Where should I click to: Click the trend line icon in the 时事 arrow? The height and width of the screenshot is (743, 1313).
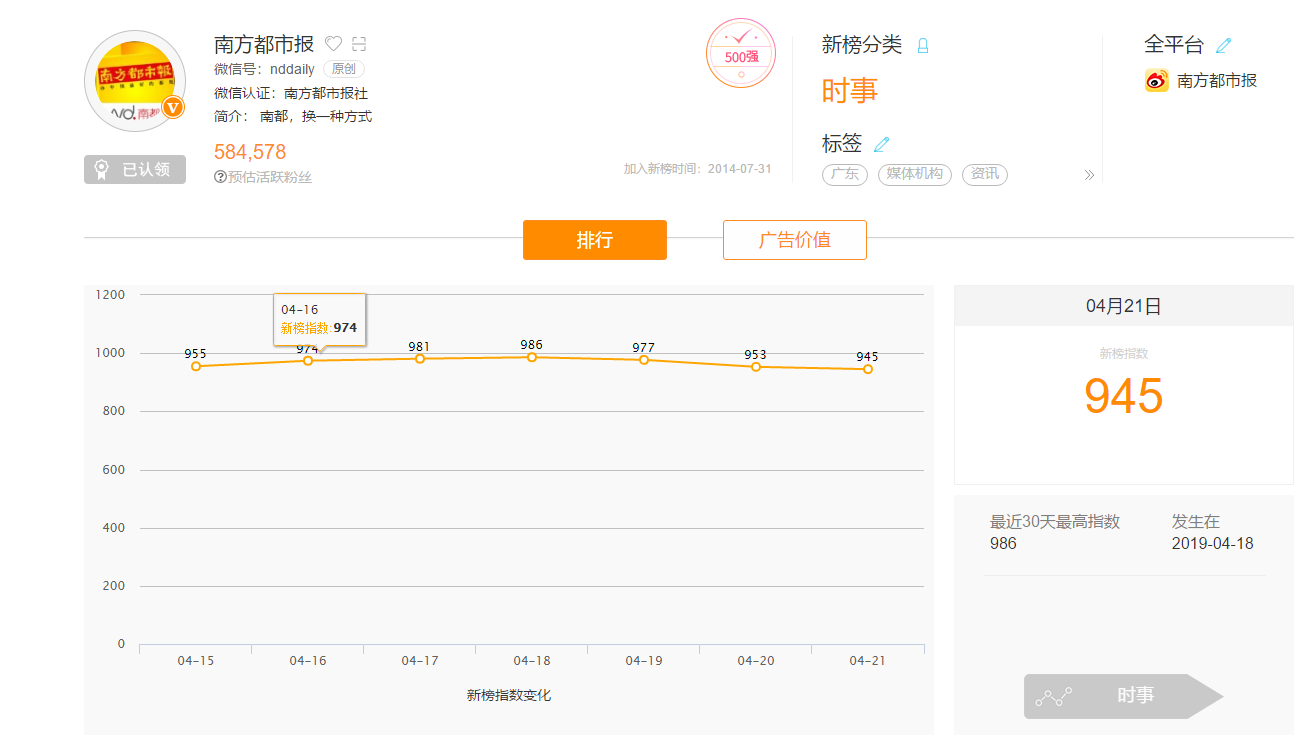[1053, 697]
